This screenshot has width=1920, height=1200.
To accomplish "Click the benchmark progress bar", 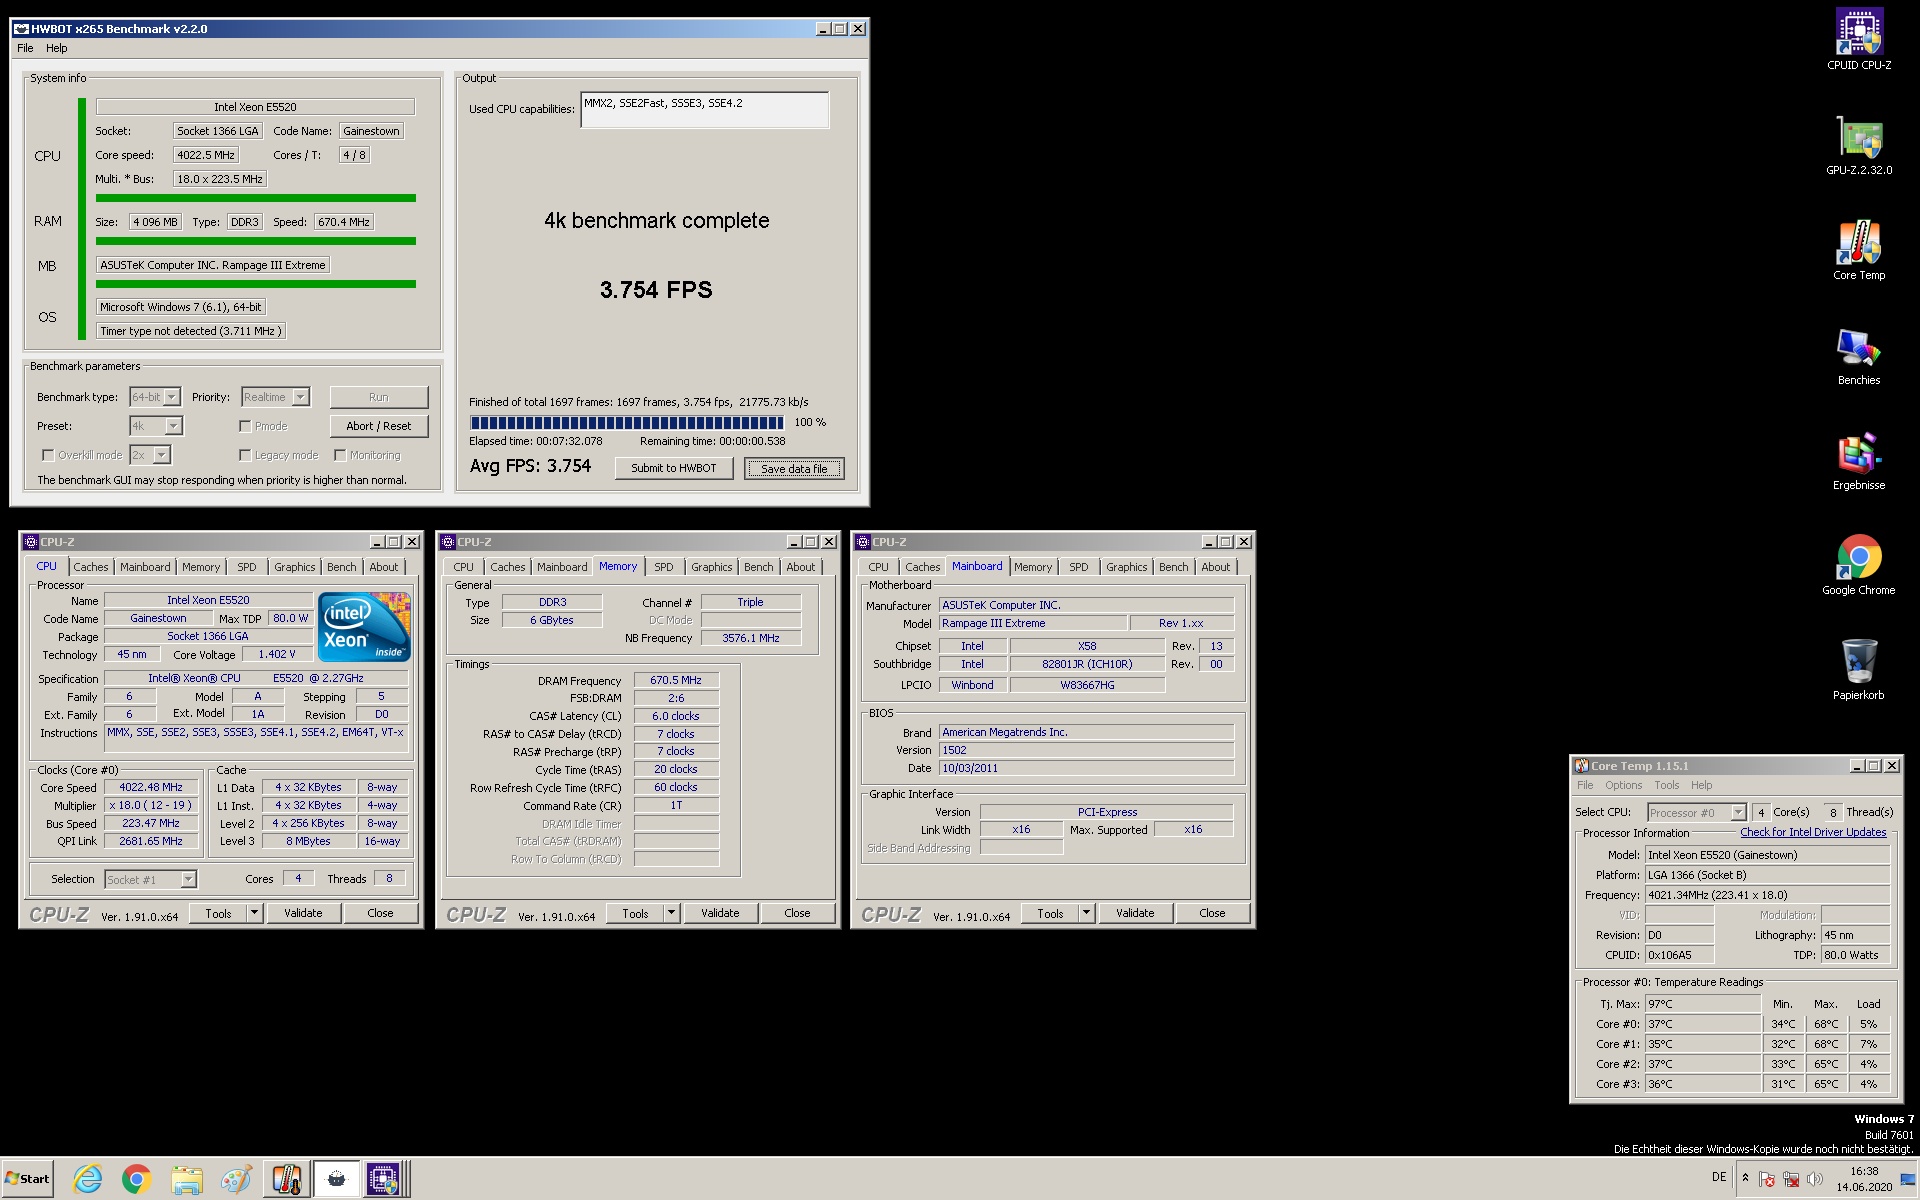I will tap(627, 423).
